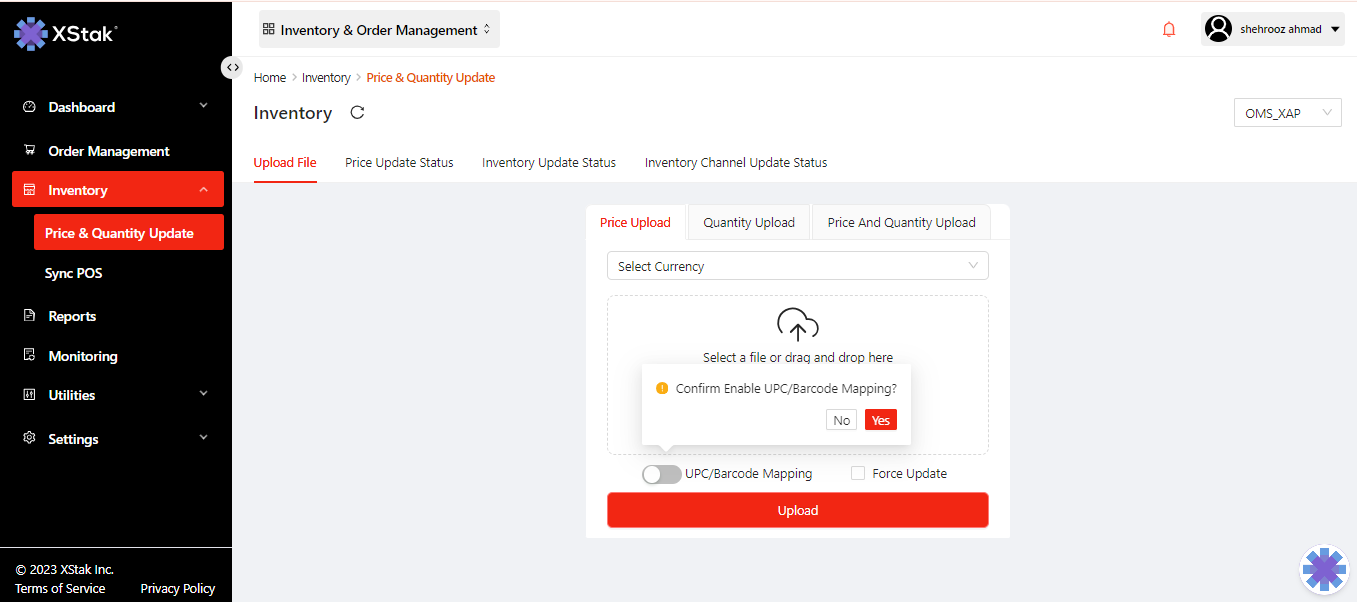The height and width of the screenshot is (602, 1357).
Task: Open the XStak chat widget icon
Action: pyautogui.click(x=1324, y=569)
